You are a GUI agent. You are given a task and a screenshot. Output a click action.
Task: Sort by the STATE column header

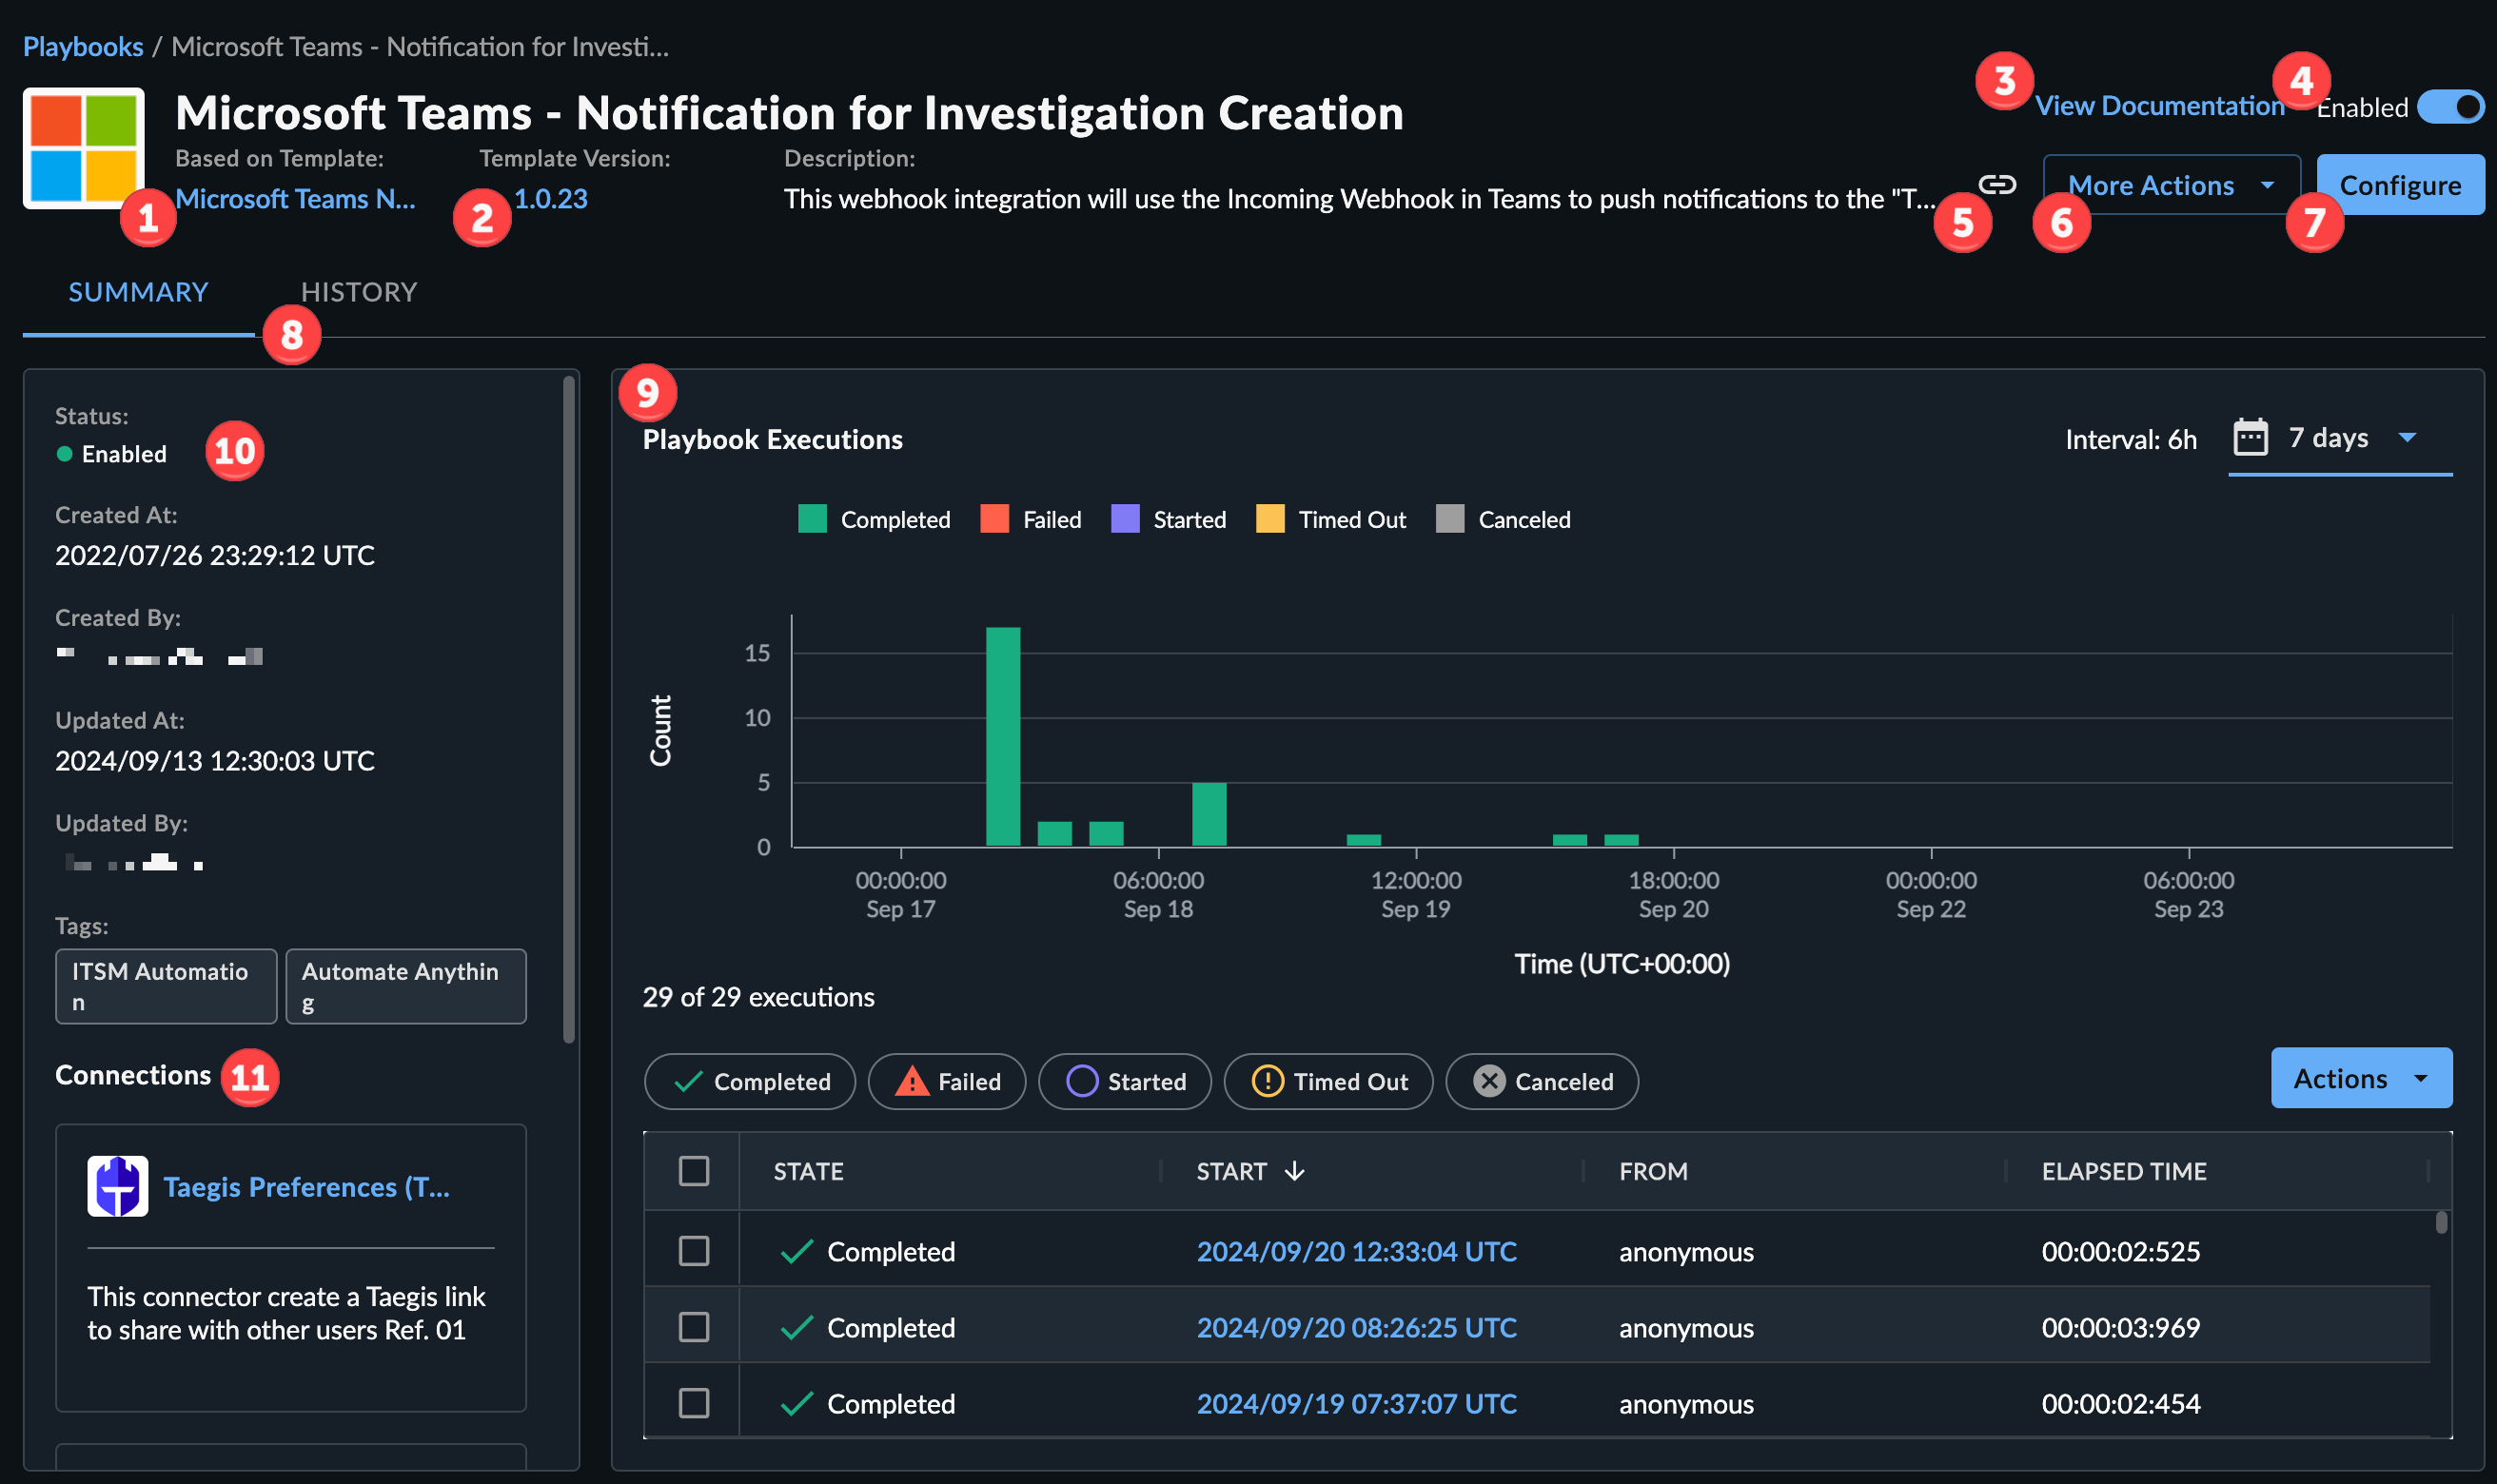[808, 1171]
